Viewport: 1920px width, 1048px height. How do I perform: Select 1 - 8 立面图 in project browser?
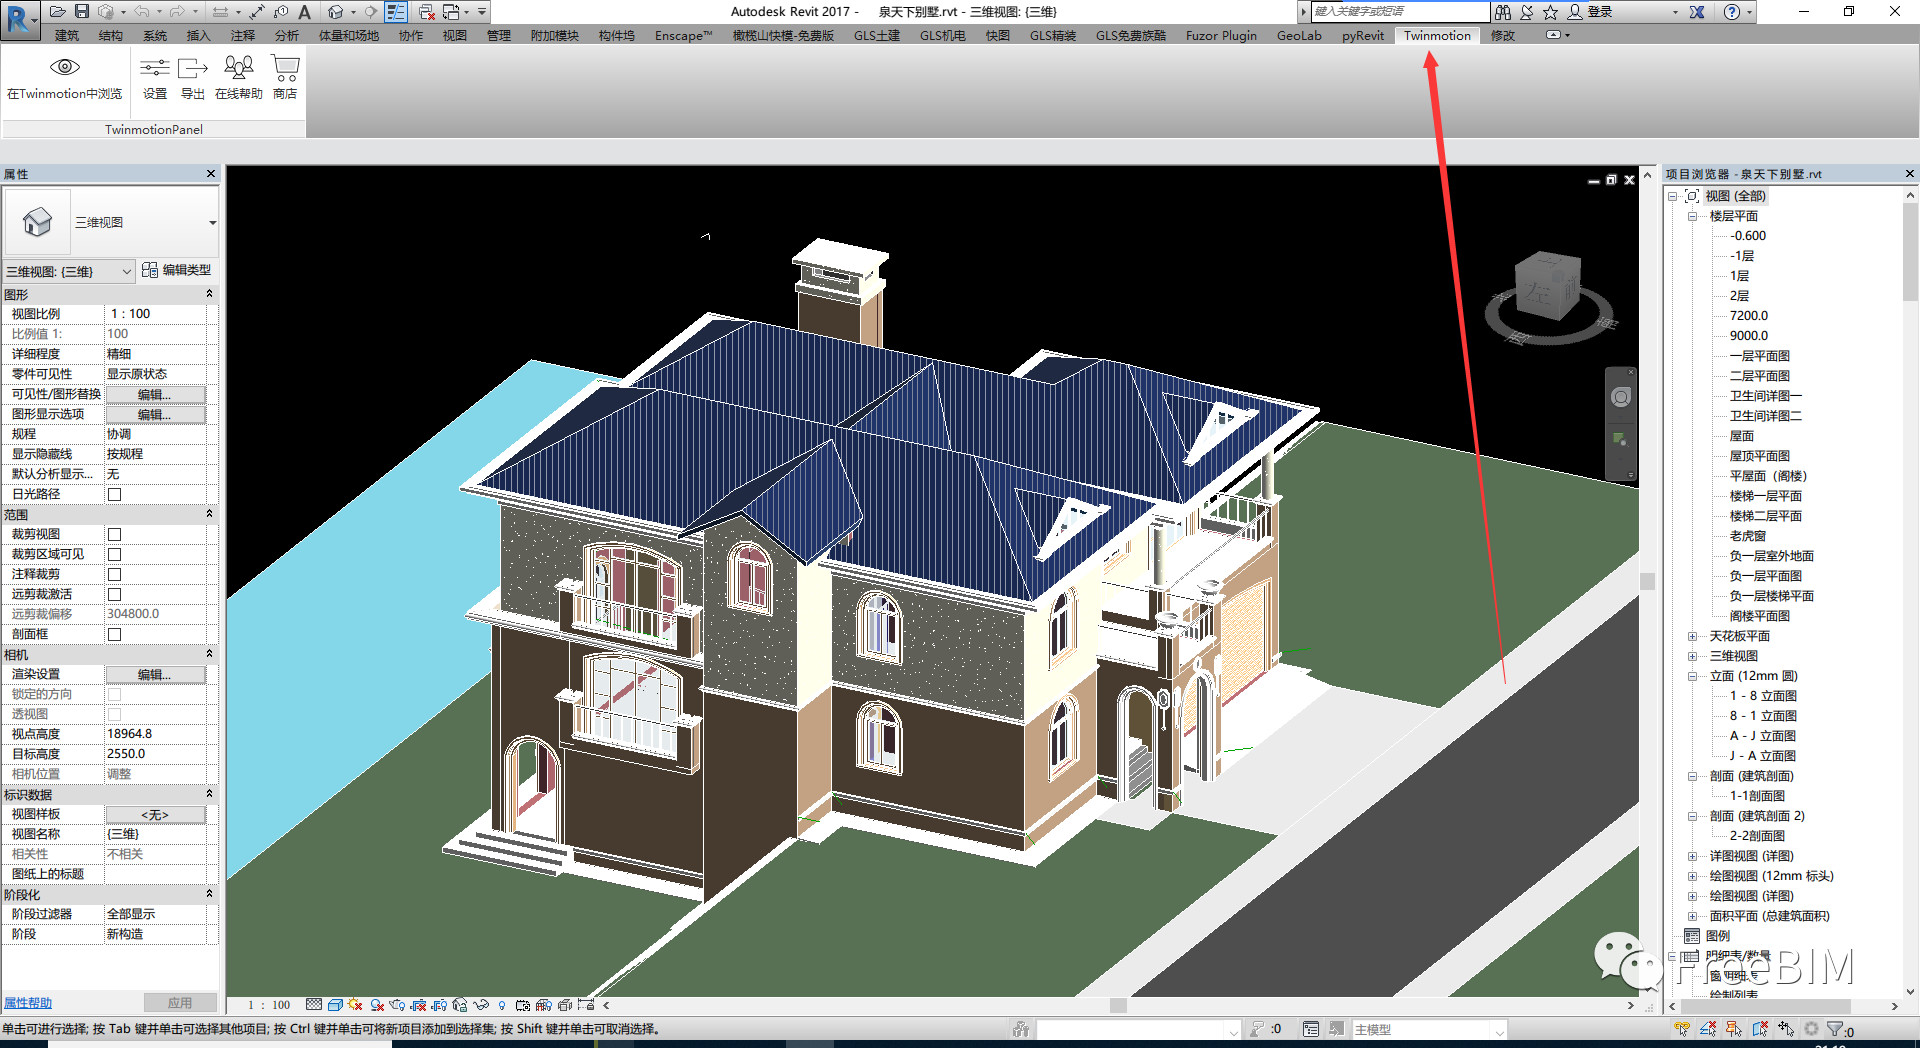1763,696
